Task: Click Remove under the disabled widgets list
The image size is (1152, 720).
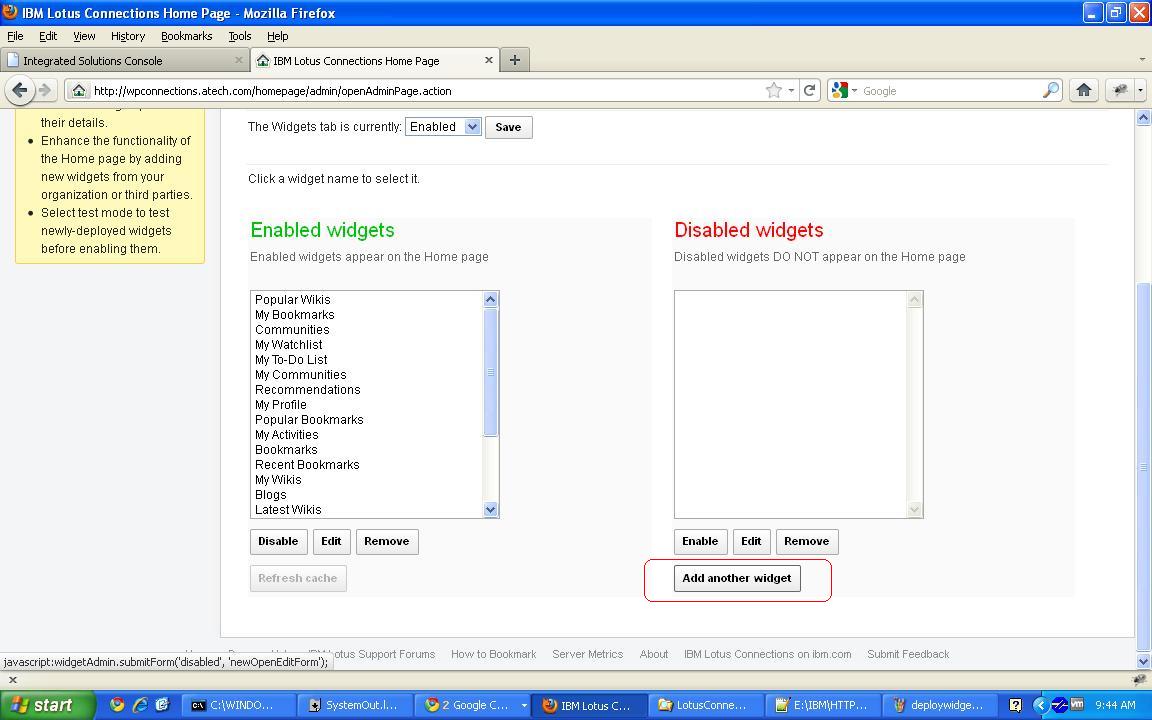Action: coord(807,541)
